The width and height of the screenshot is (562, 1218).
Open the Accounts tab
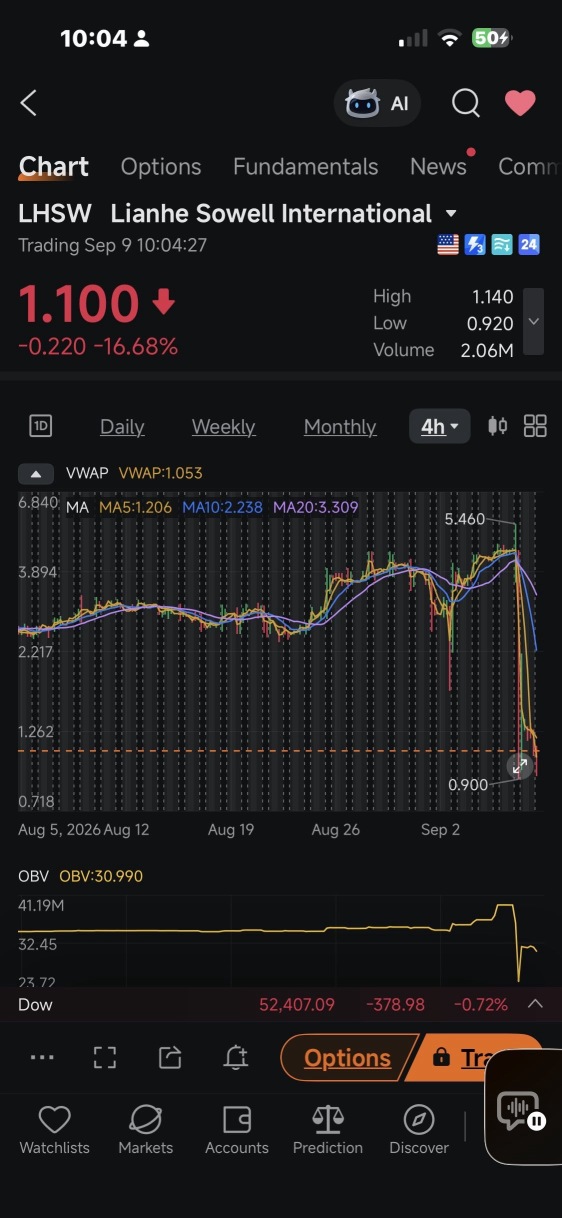[237, 1130]
